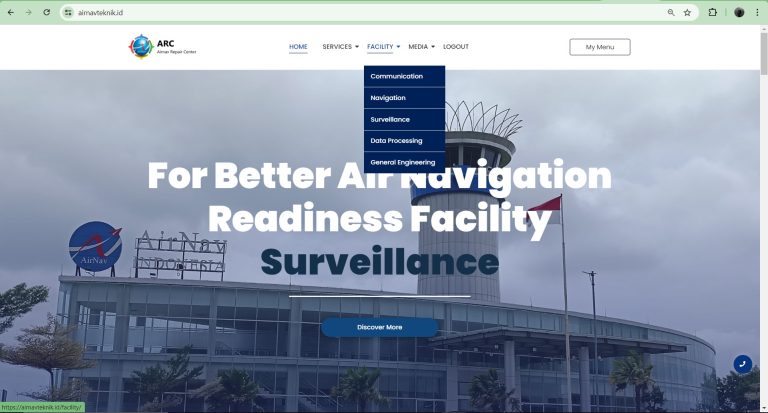Image resolution: width=768 pixels, height=413 pixels.
Task: Reload the page with the refresh icon
Action: point(47,12)
